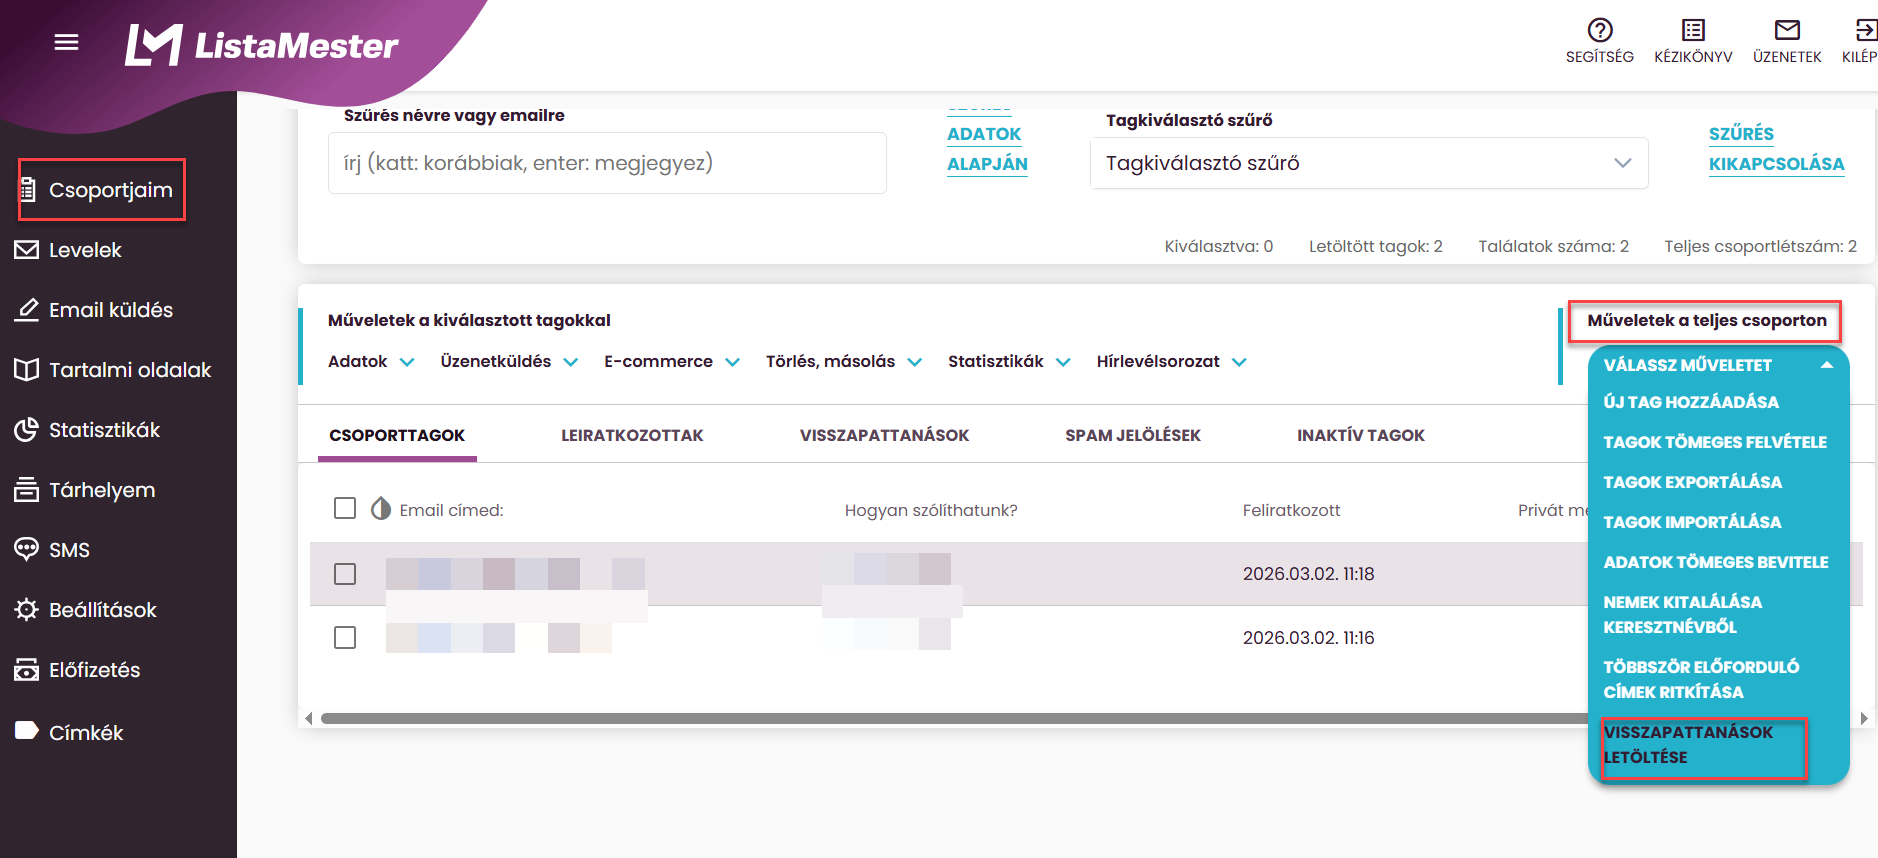Click the Tartalmi oldalak book icon
The image size is (1878, 858).
[x=27, y=370]
